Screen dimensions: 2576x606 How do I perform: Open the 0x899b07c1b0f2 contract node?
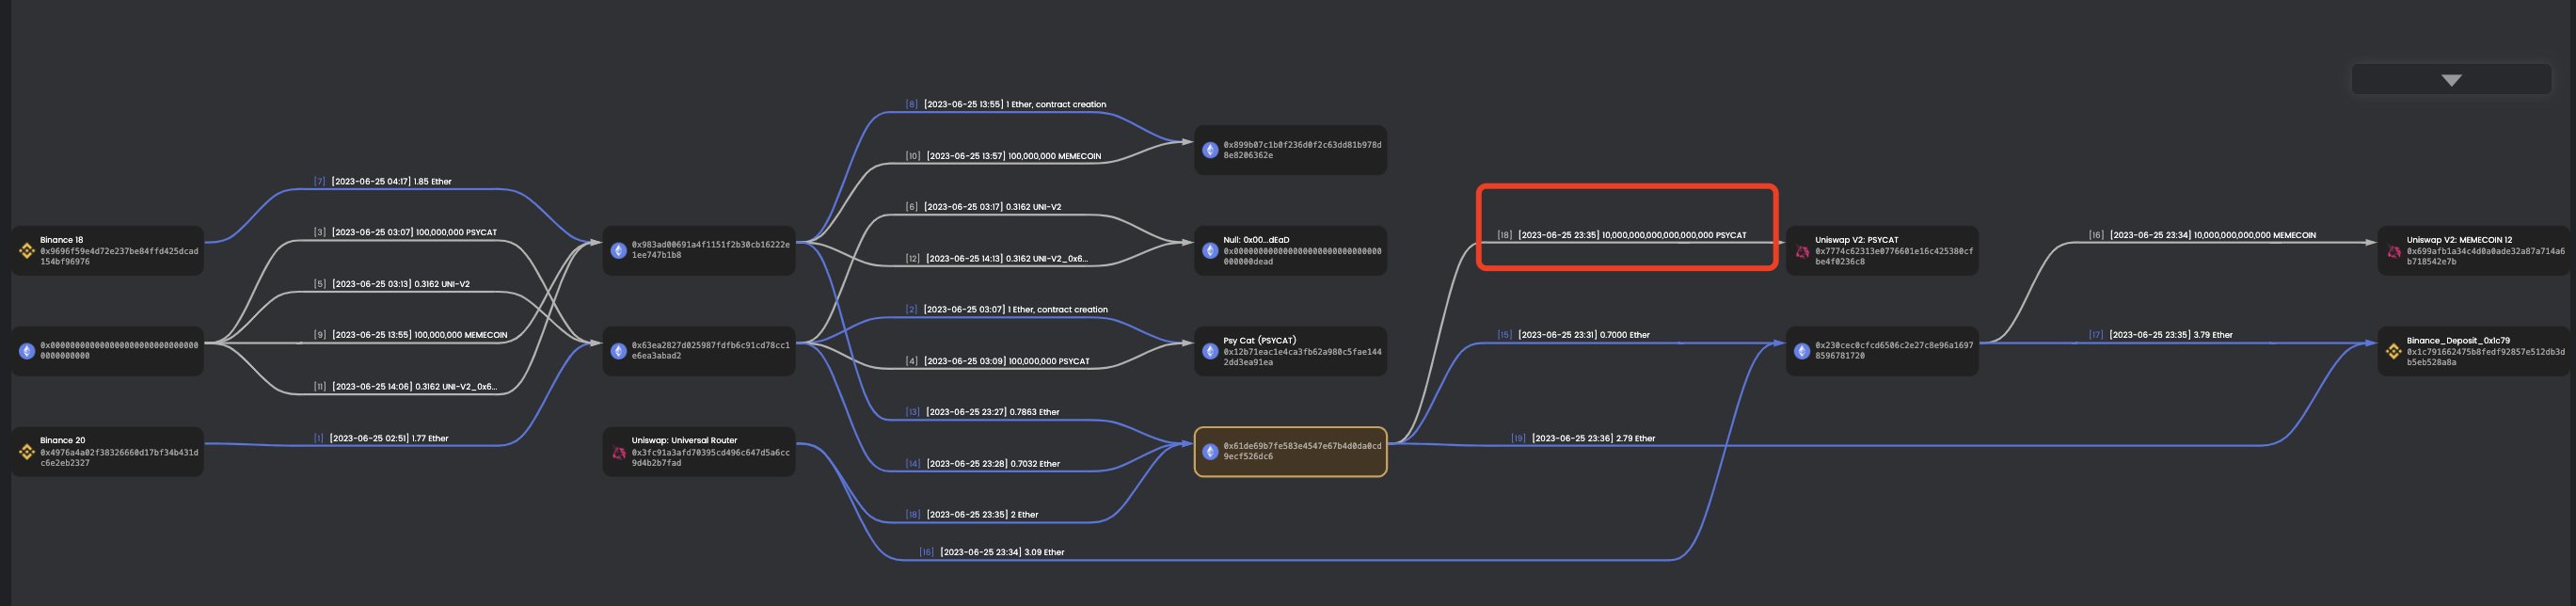[1301, 150]
